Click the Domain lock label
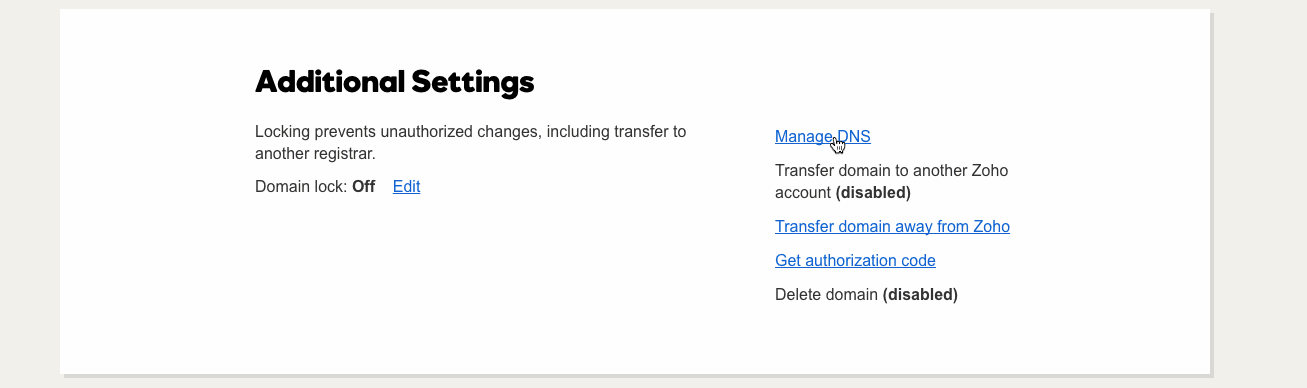This screenshot has width=1307, height=388. 301,186
